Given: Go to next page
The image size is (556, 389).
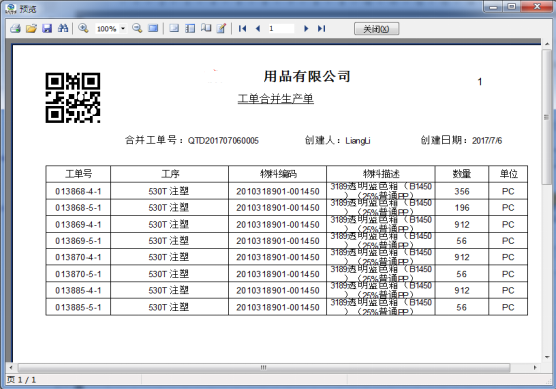Looking at the screenshot, I should click(306, 28).
